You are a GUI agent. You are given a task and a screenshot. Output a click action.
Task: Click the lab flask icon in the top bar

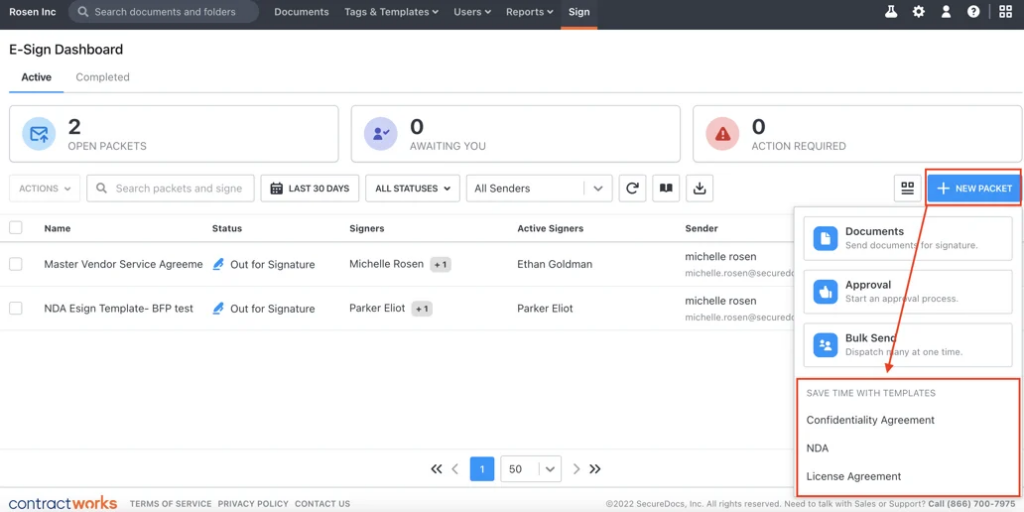891,12
